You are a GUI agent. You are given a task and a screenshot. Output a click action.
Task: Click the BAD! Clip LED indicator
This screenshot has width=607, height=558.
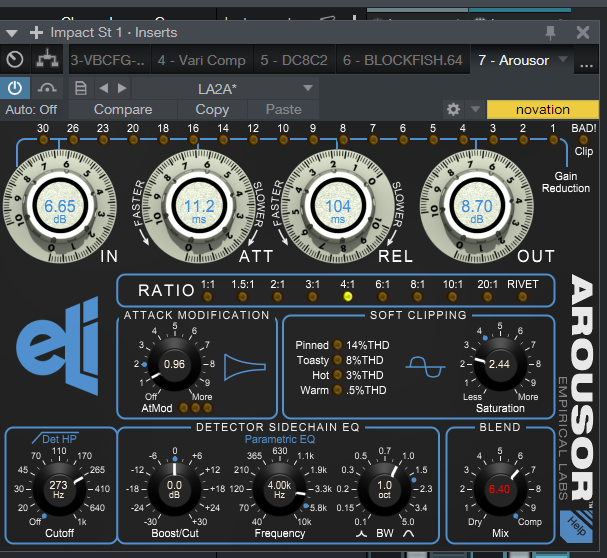point(583,139)
